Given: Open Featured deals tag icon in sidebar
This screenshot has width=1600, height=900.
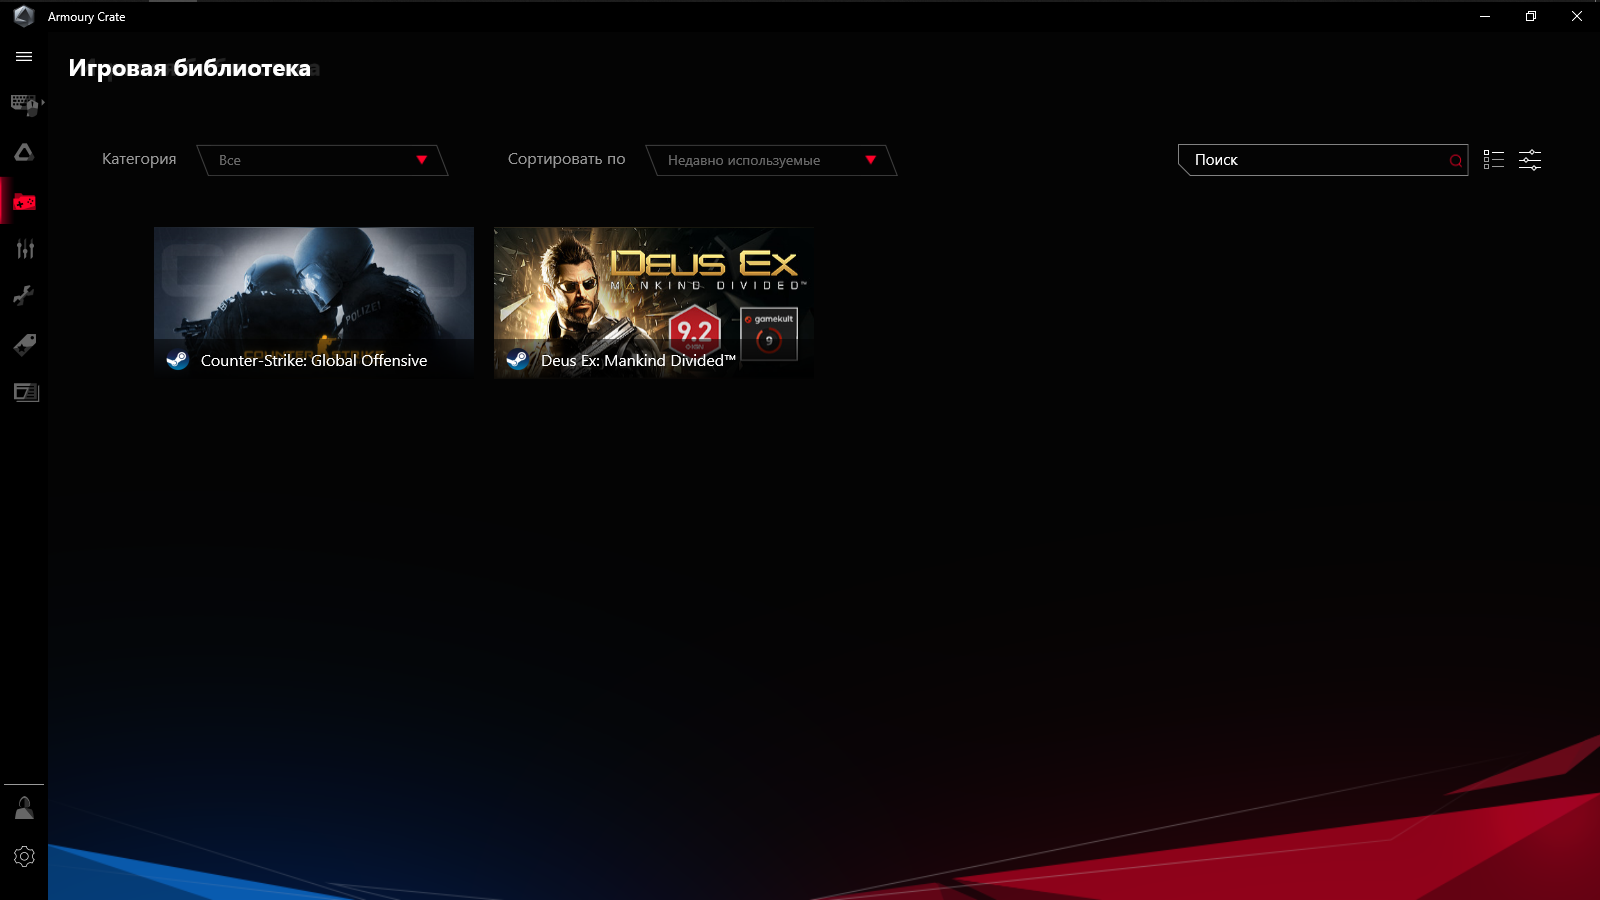Looking at the screenshot, I should (x=25, y=345).
